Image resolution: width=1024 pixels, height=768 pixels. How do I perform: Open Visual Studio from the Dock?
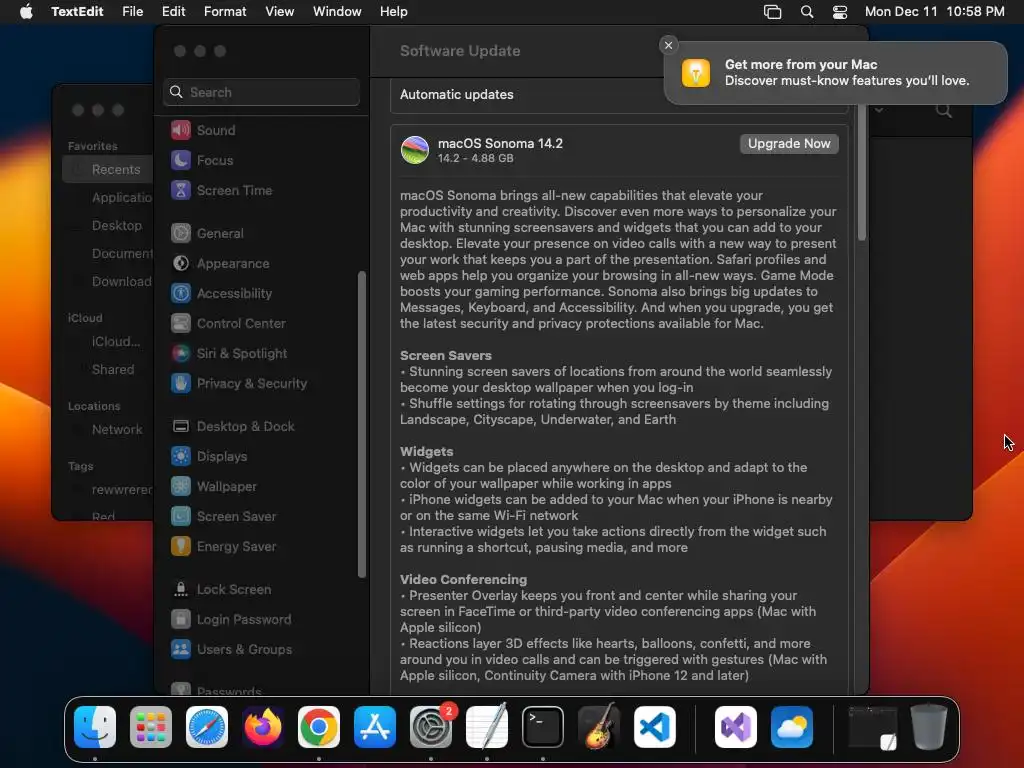point(736,727)
